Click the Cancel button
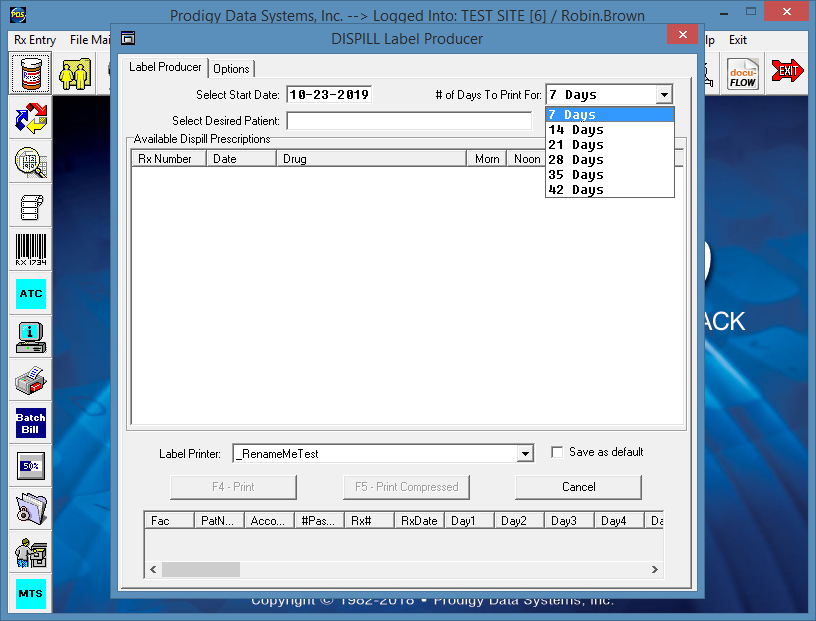816x621 pixels. [578, 487]
